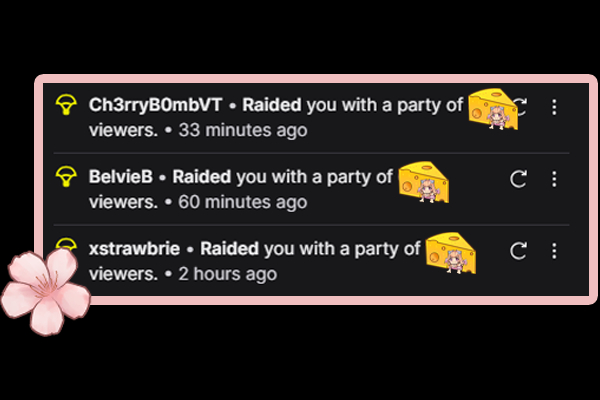Image resolution: width=600 pixels, height=400 pixels.
Task: Click the pink cherry blossom flower decoration
Action: [x=46, y=292]
